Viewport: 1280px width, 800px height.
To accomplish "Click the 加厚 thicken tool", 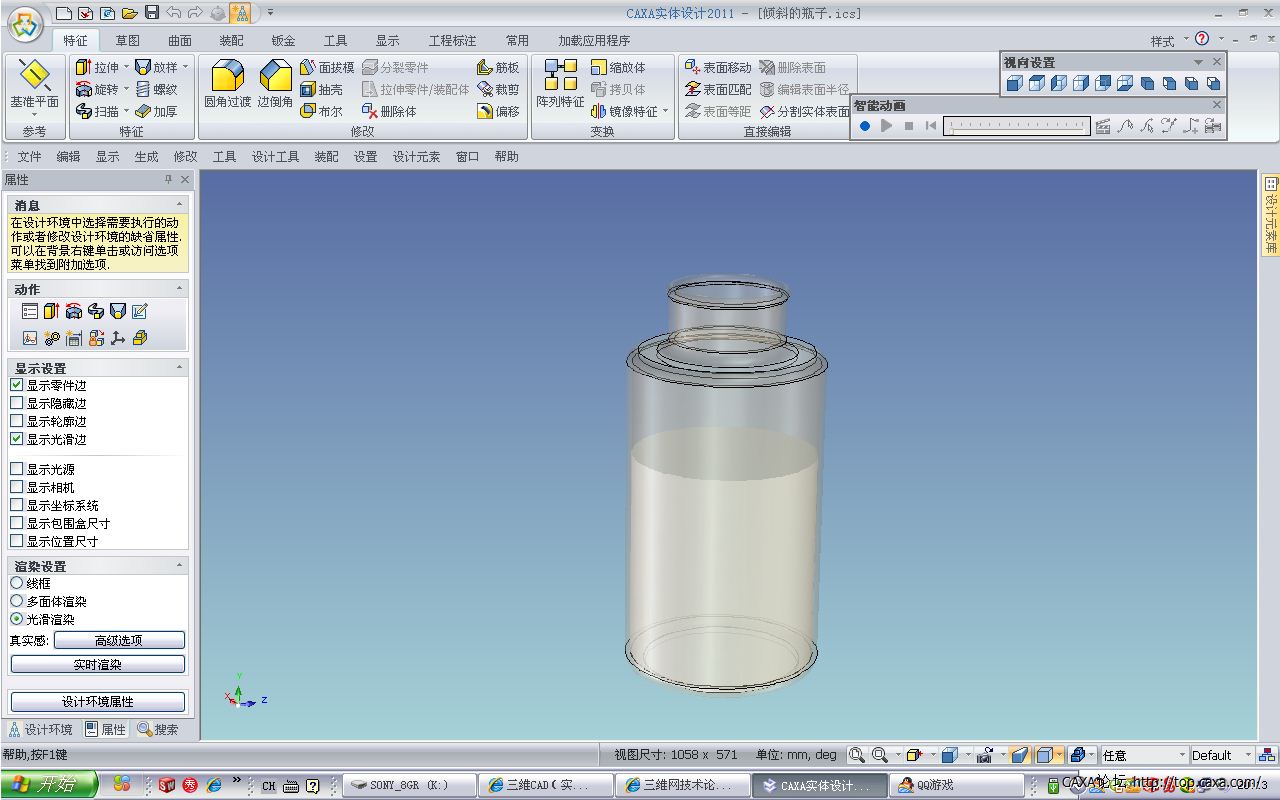I will (x=157, y=111).
